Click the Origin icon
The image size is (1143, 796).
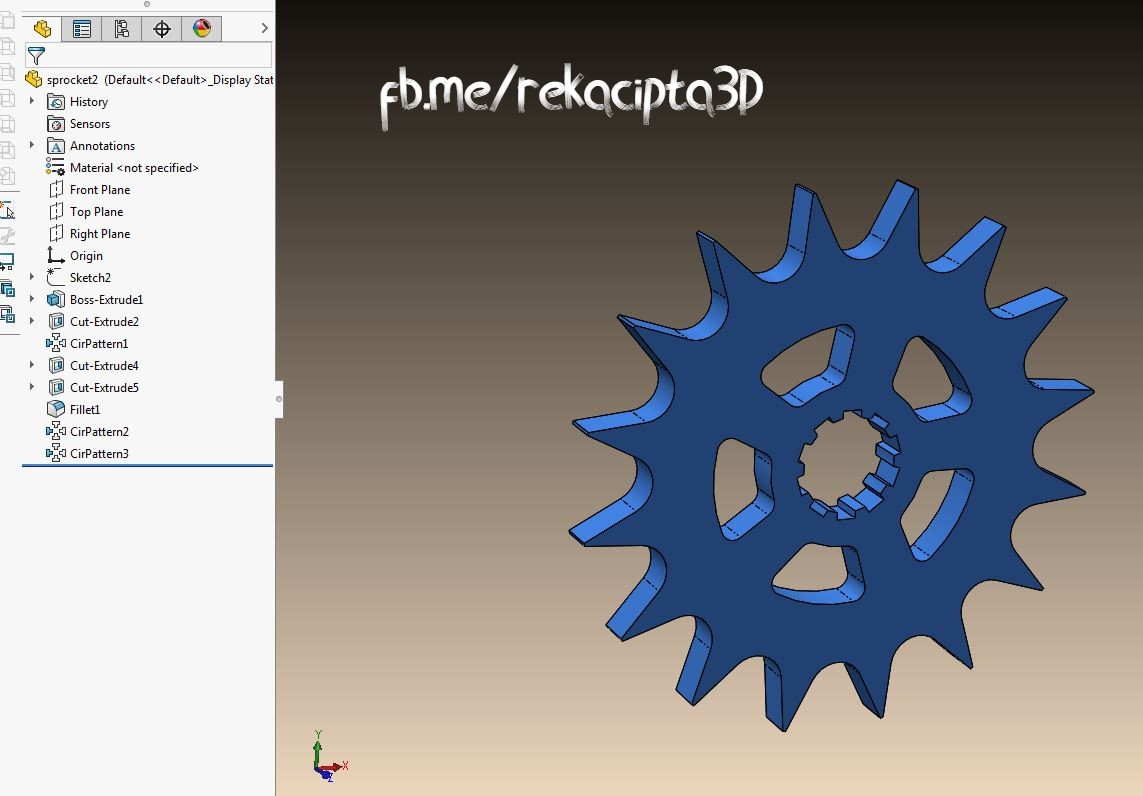pos(56,255)
